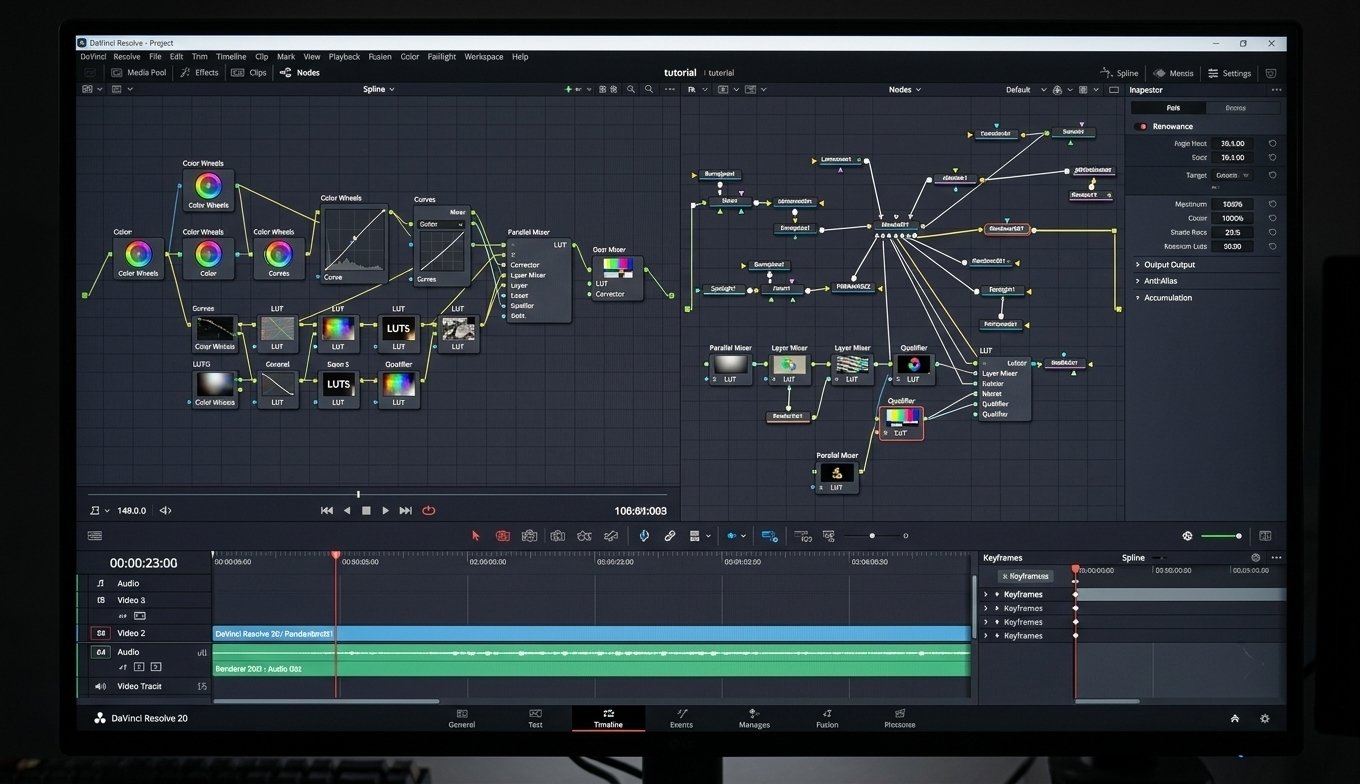Click the red timeline playhead marker
This screenshot has width=1360, height=784.
[x=336, y=555]
